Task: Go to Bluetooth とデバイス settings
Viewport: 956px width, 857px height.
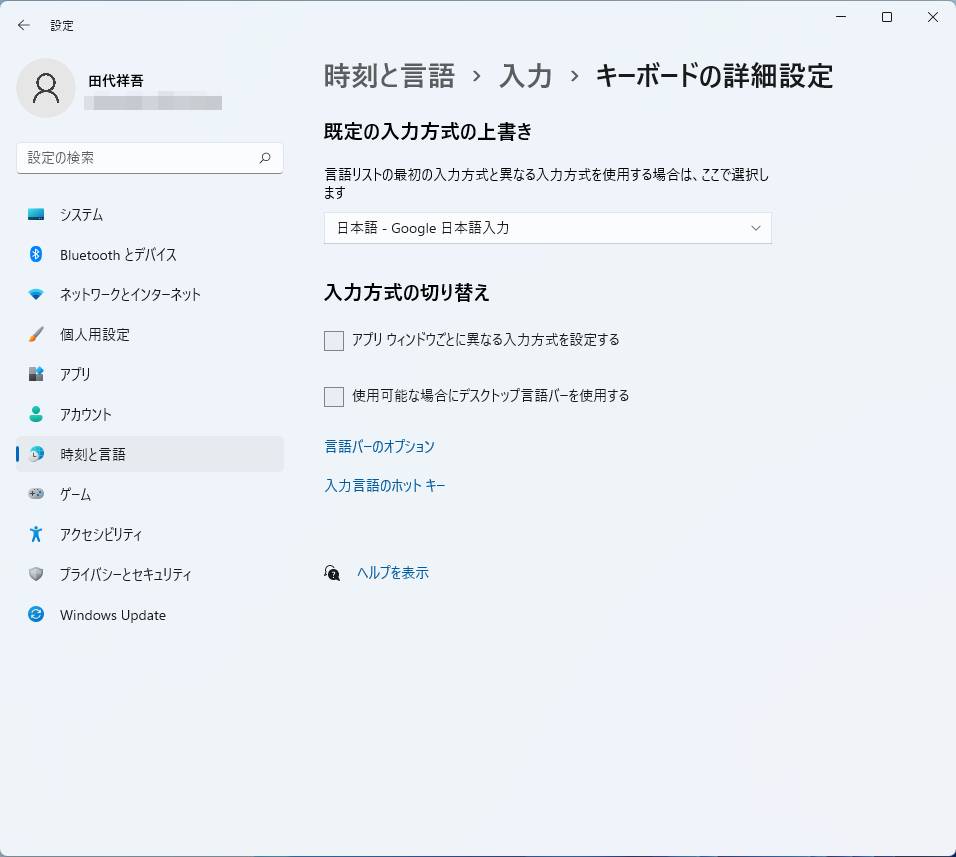Action: 150,255
